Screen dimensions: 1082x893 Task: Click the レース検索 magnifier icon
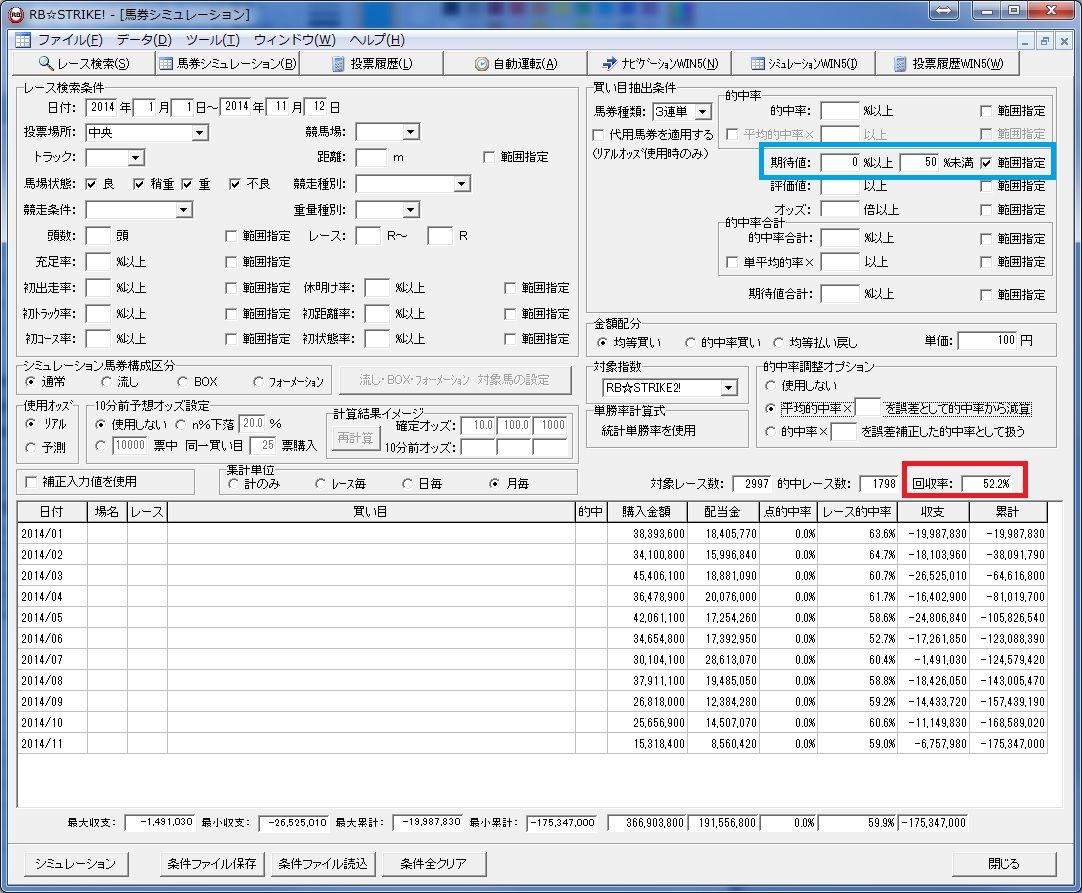coord(46,63)
